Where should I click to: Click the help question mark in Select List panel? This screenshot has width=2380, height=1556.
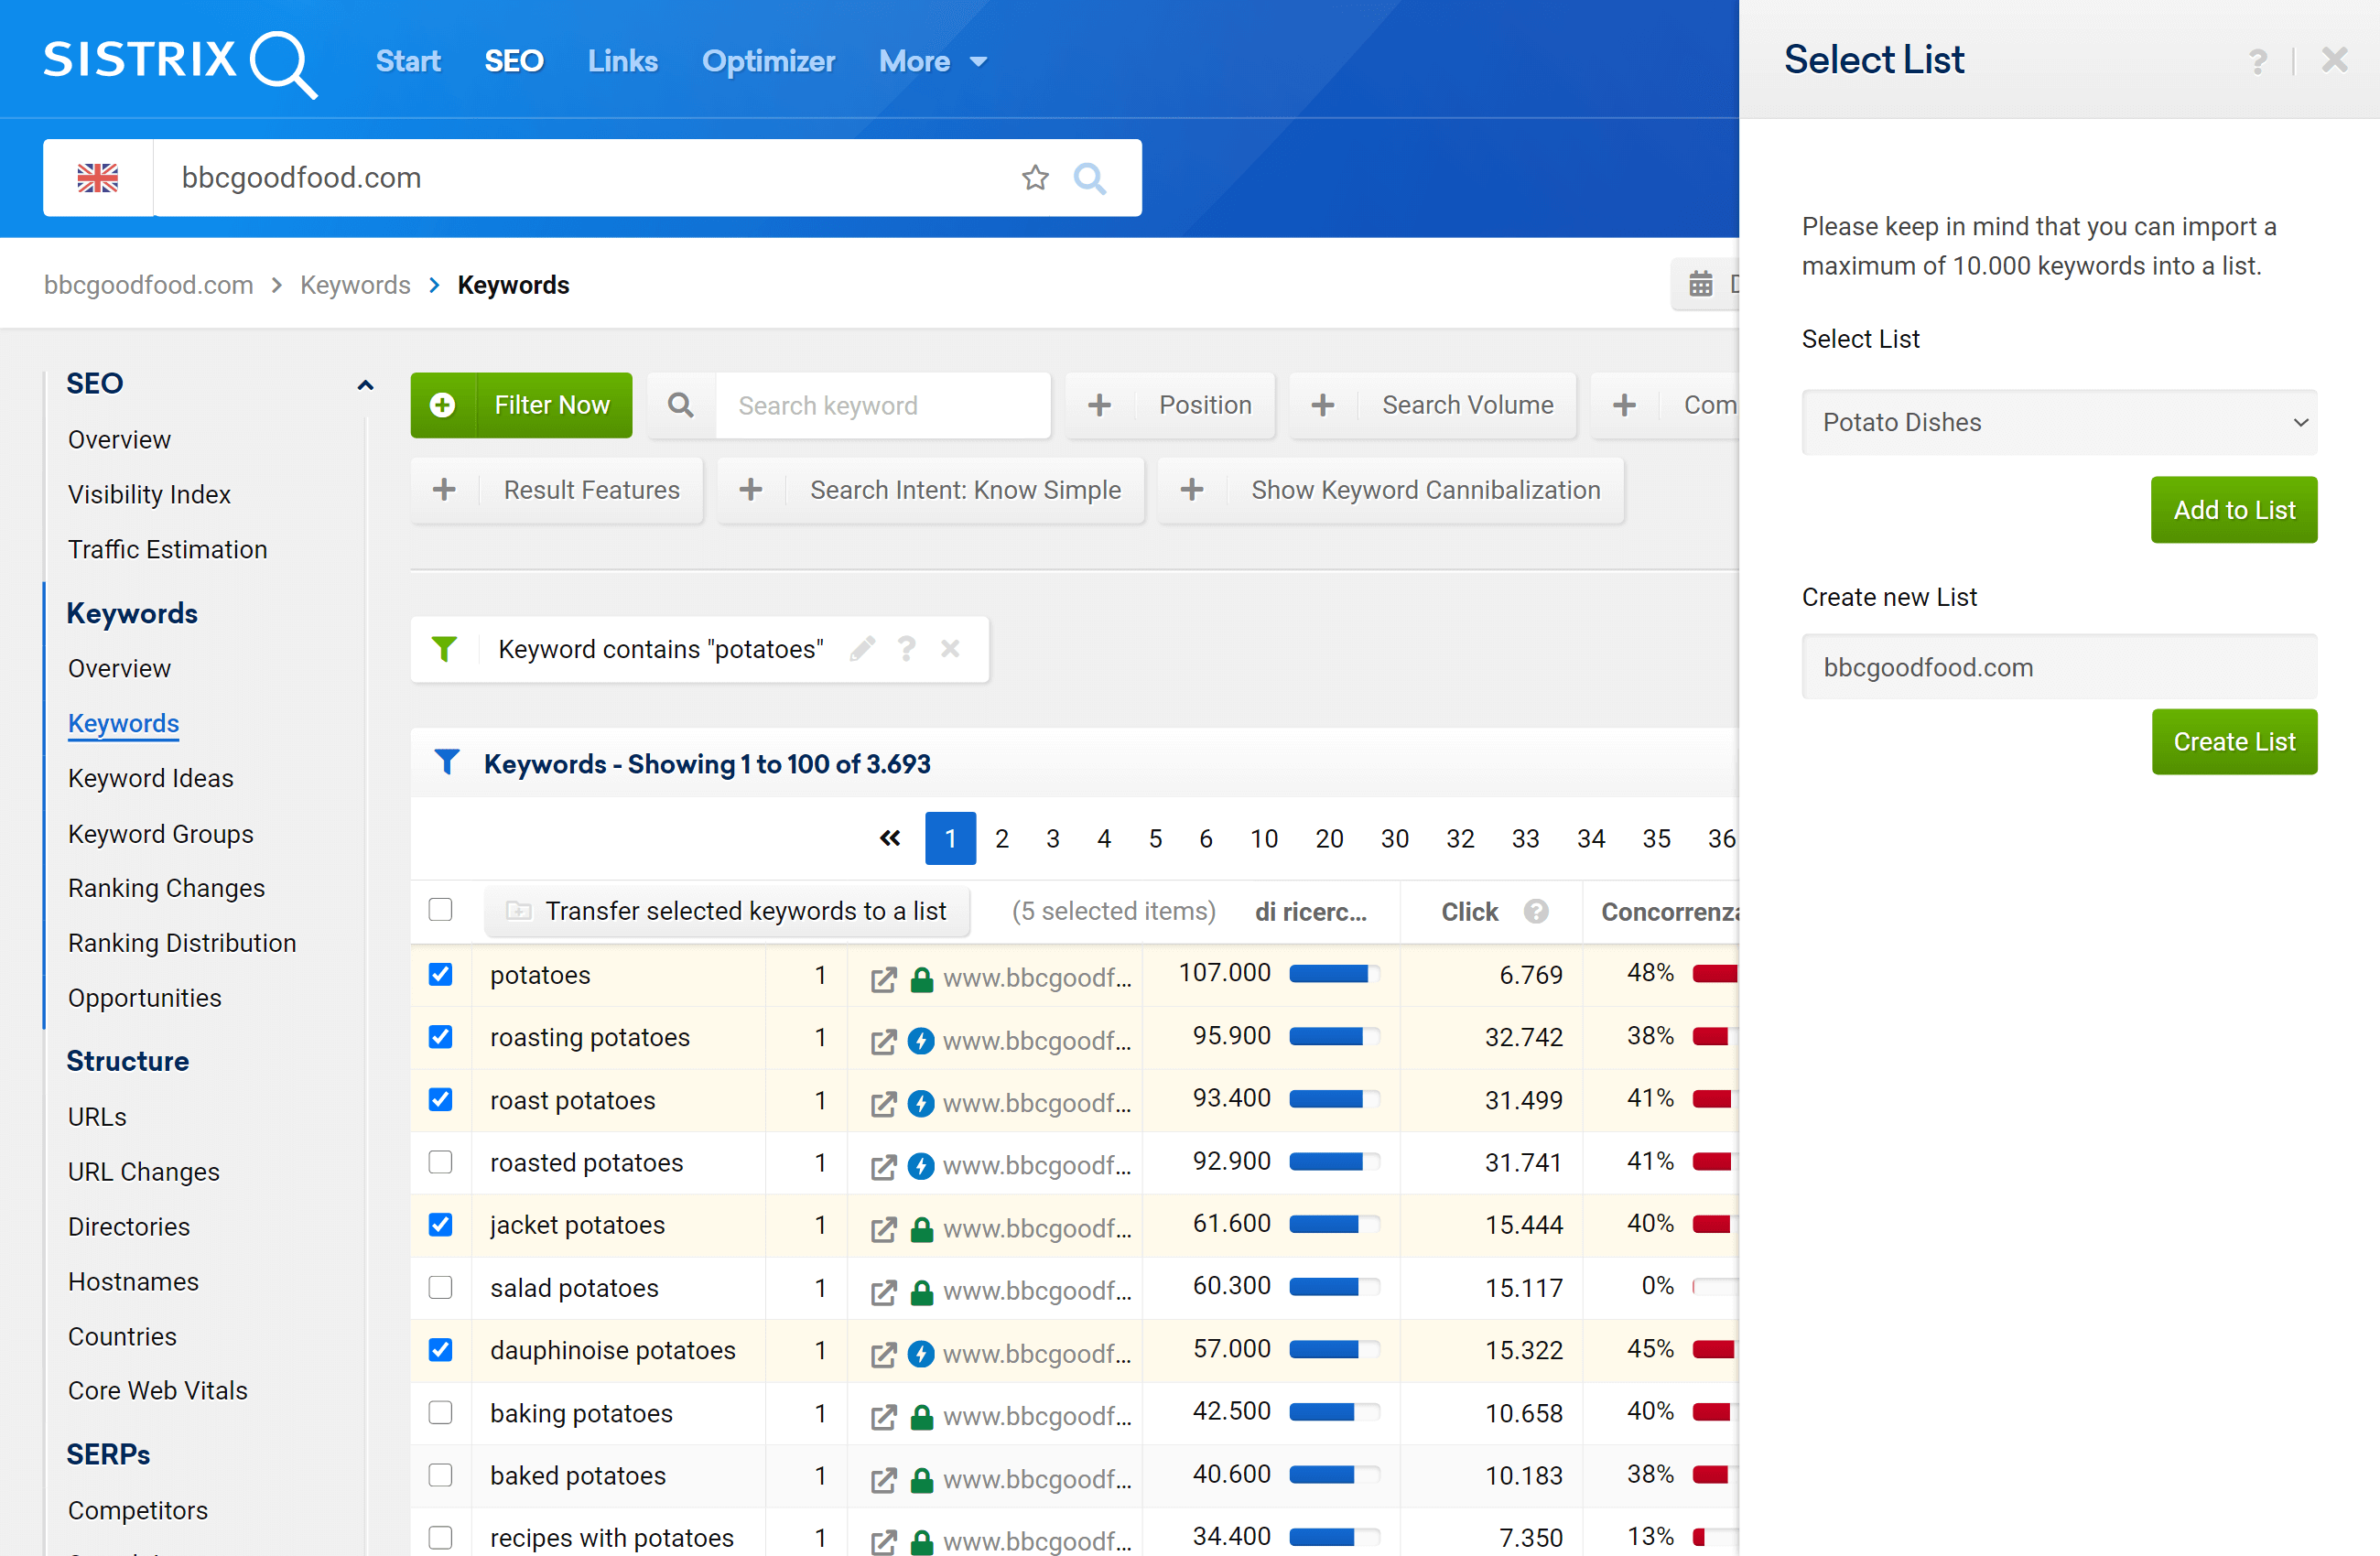2257,62
